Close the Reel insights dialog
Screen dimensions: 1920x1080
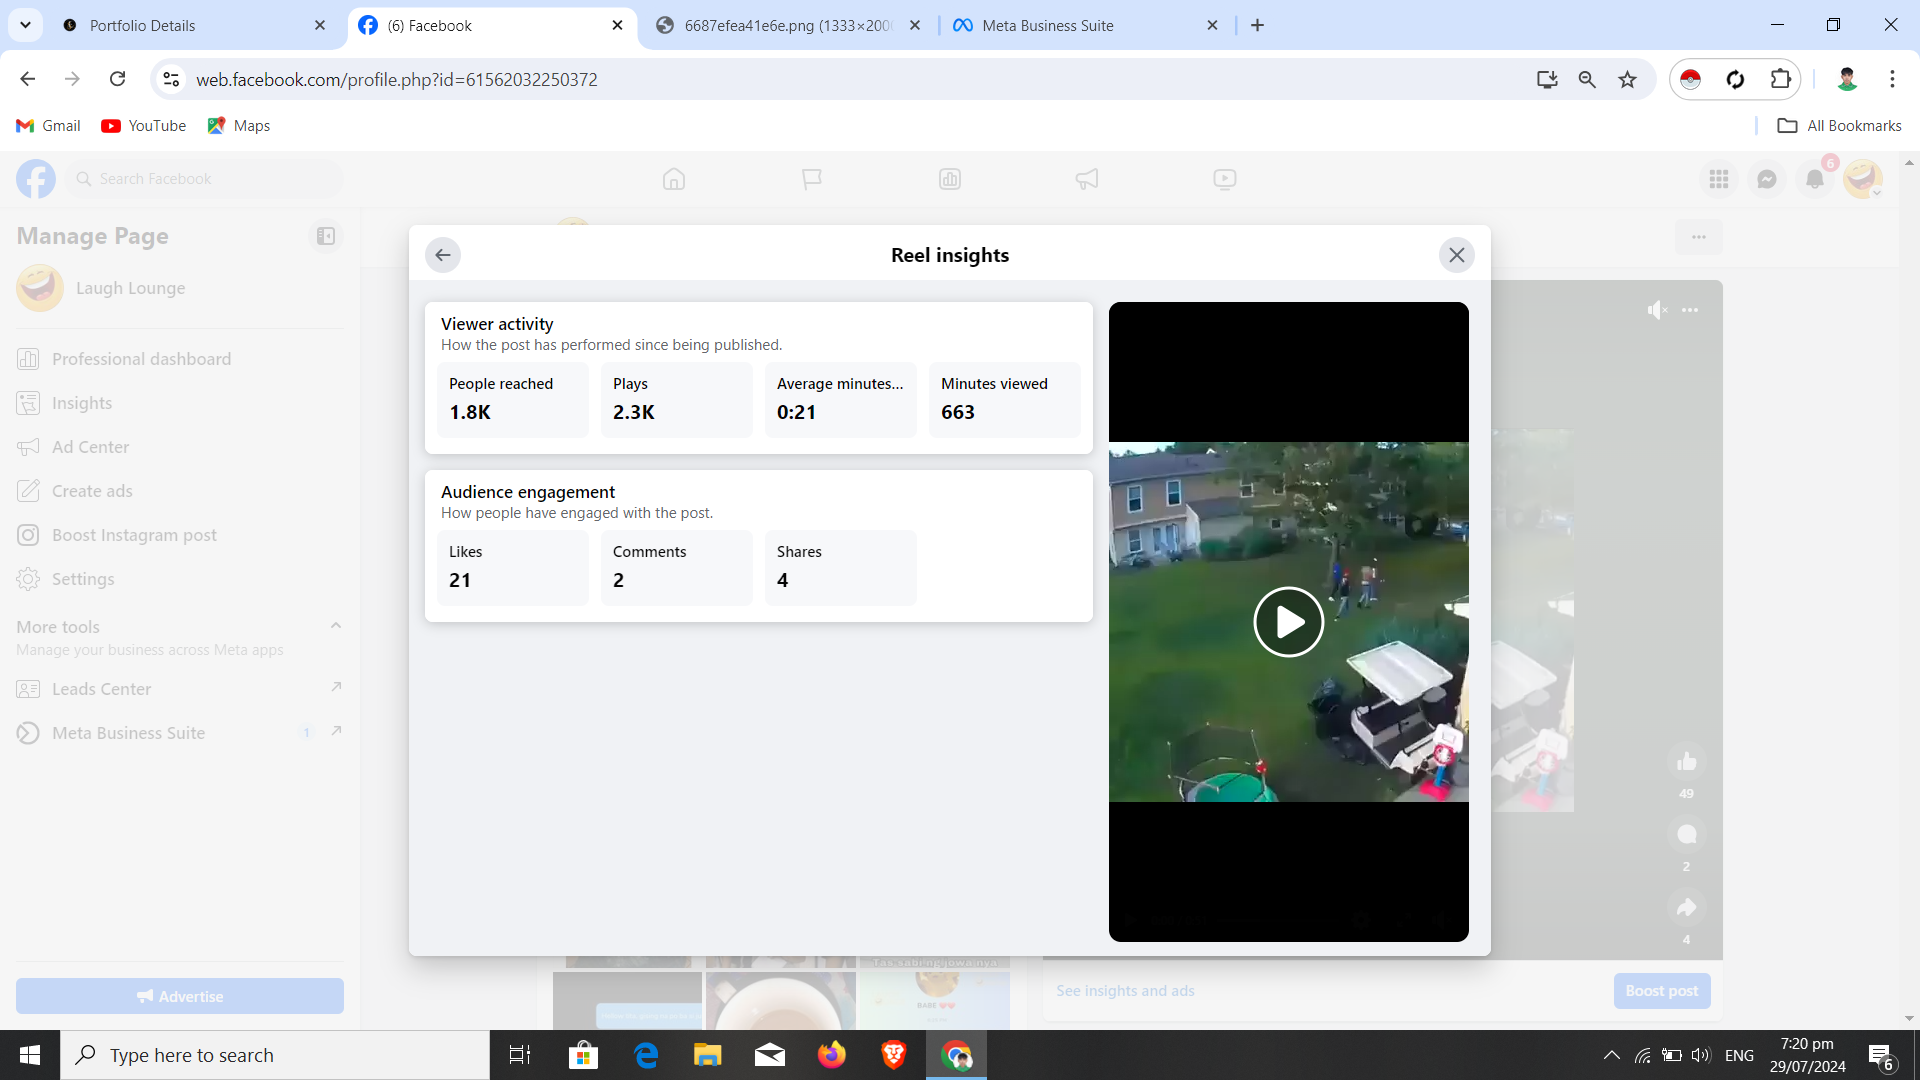(1457, 255)
